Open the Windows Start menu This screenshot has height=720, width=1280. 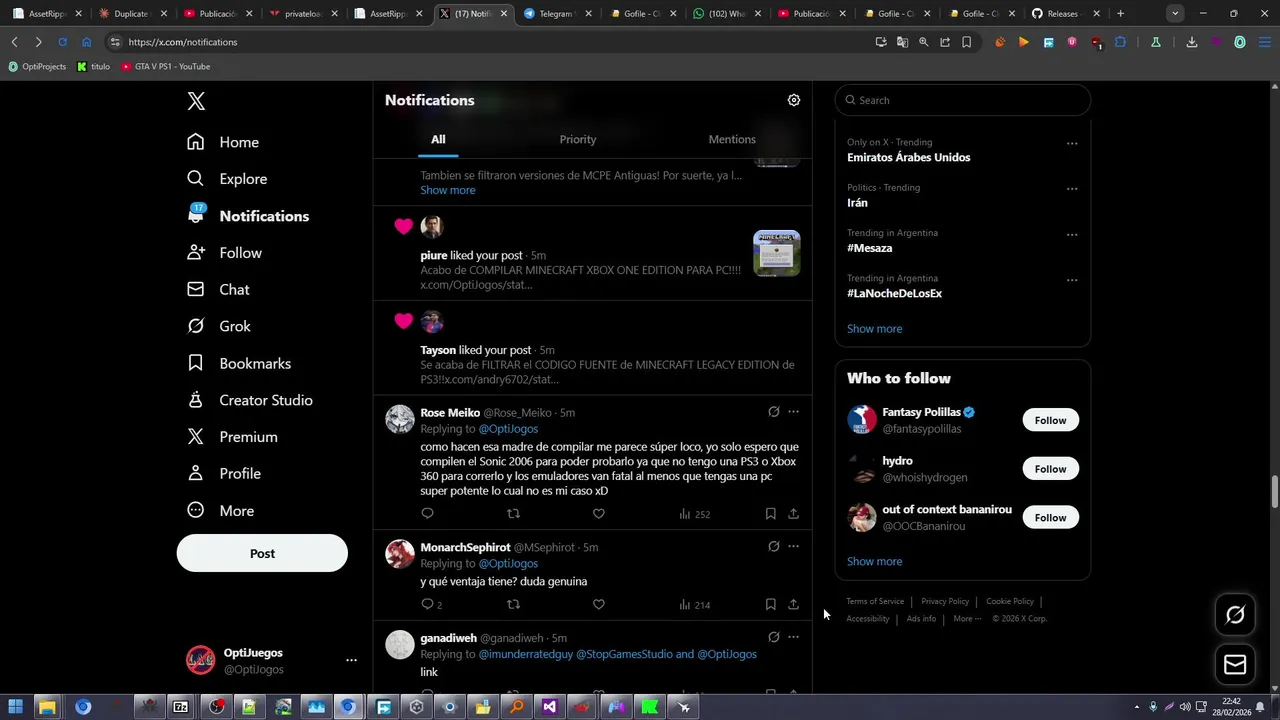pyautogui.click(x=15, y=707)
